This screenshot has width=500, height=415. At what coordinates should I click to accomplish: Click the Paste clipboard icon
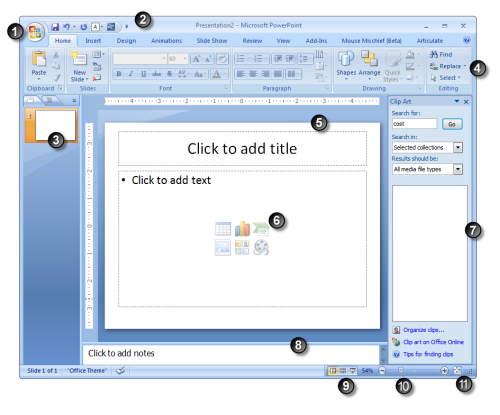(39, 59)
